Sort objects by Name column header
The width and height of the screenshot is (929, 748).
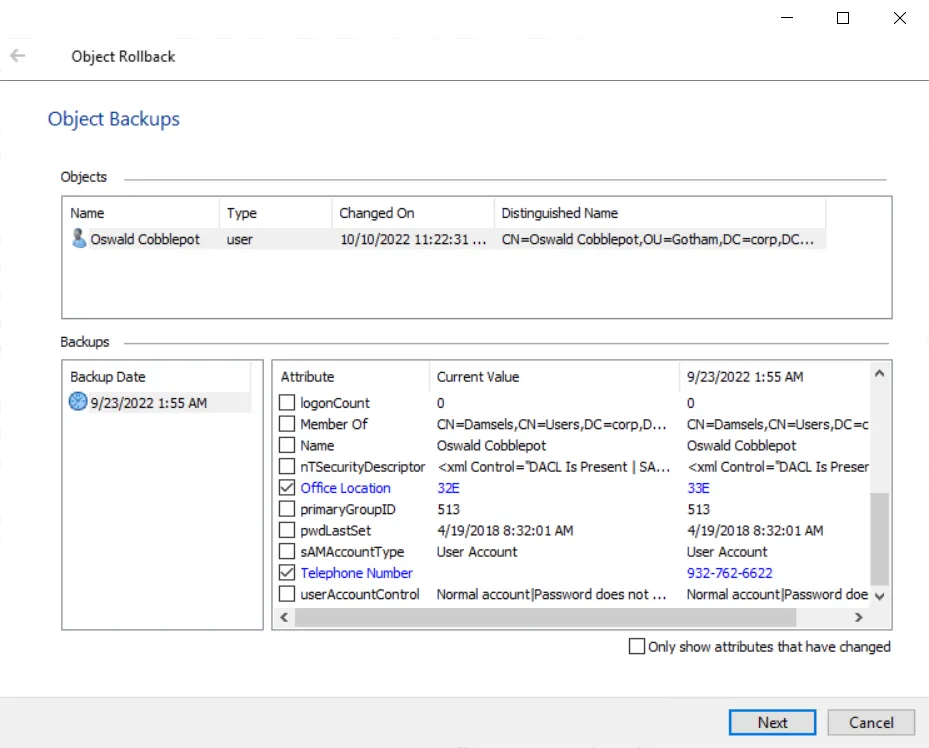coord(141,213)
